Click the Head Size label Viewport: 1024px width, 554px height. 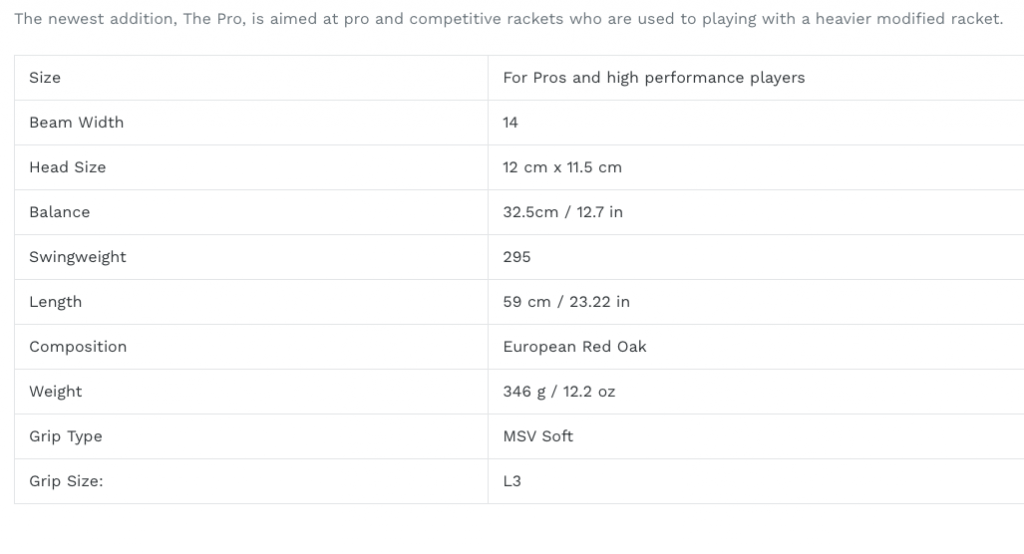pyautogui.click(x=67, y=167)
